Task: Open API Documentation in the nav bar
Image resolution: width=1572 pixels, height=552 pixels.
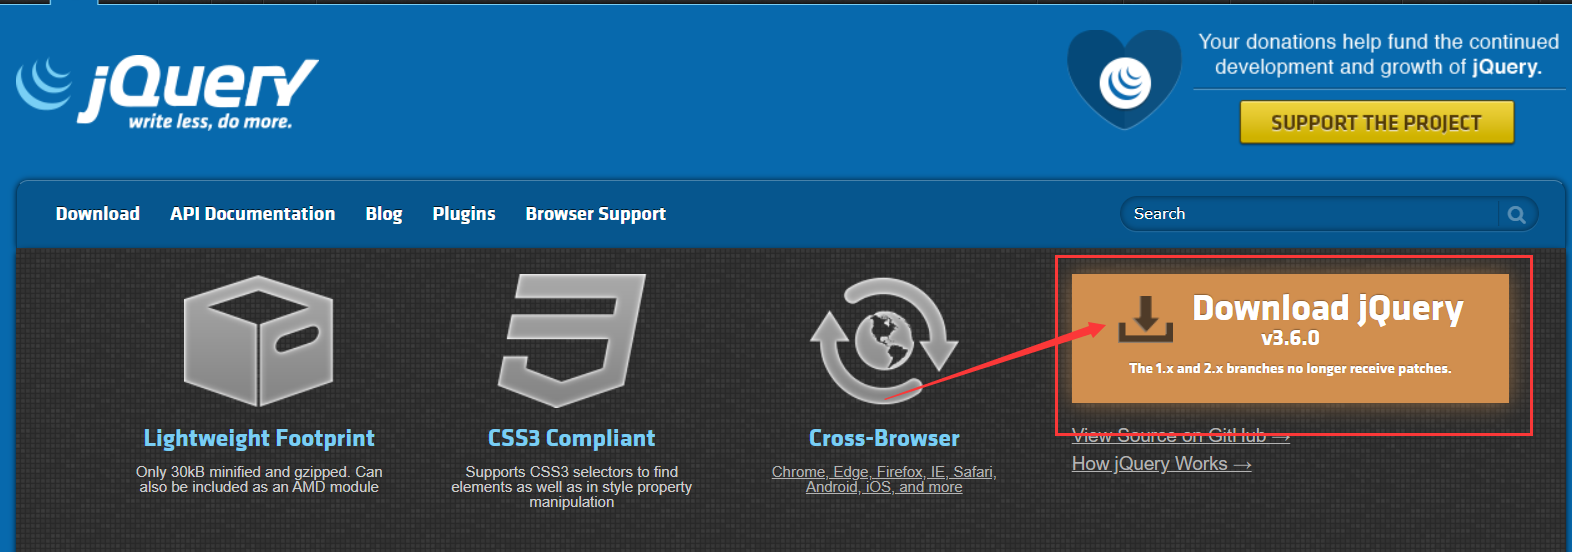Action: pyautogui.click(x=253, y=214)
